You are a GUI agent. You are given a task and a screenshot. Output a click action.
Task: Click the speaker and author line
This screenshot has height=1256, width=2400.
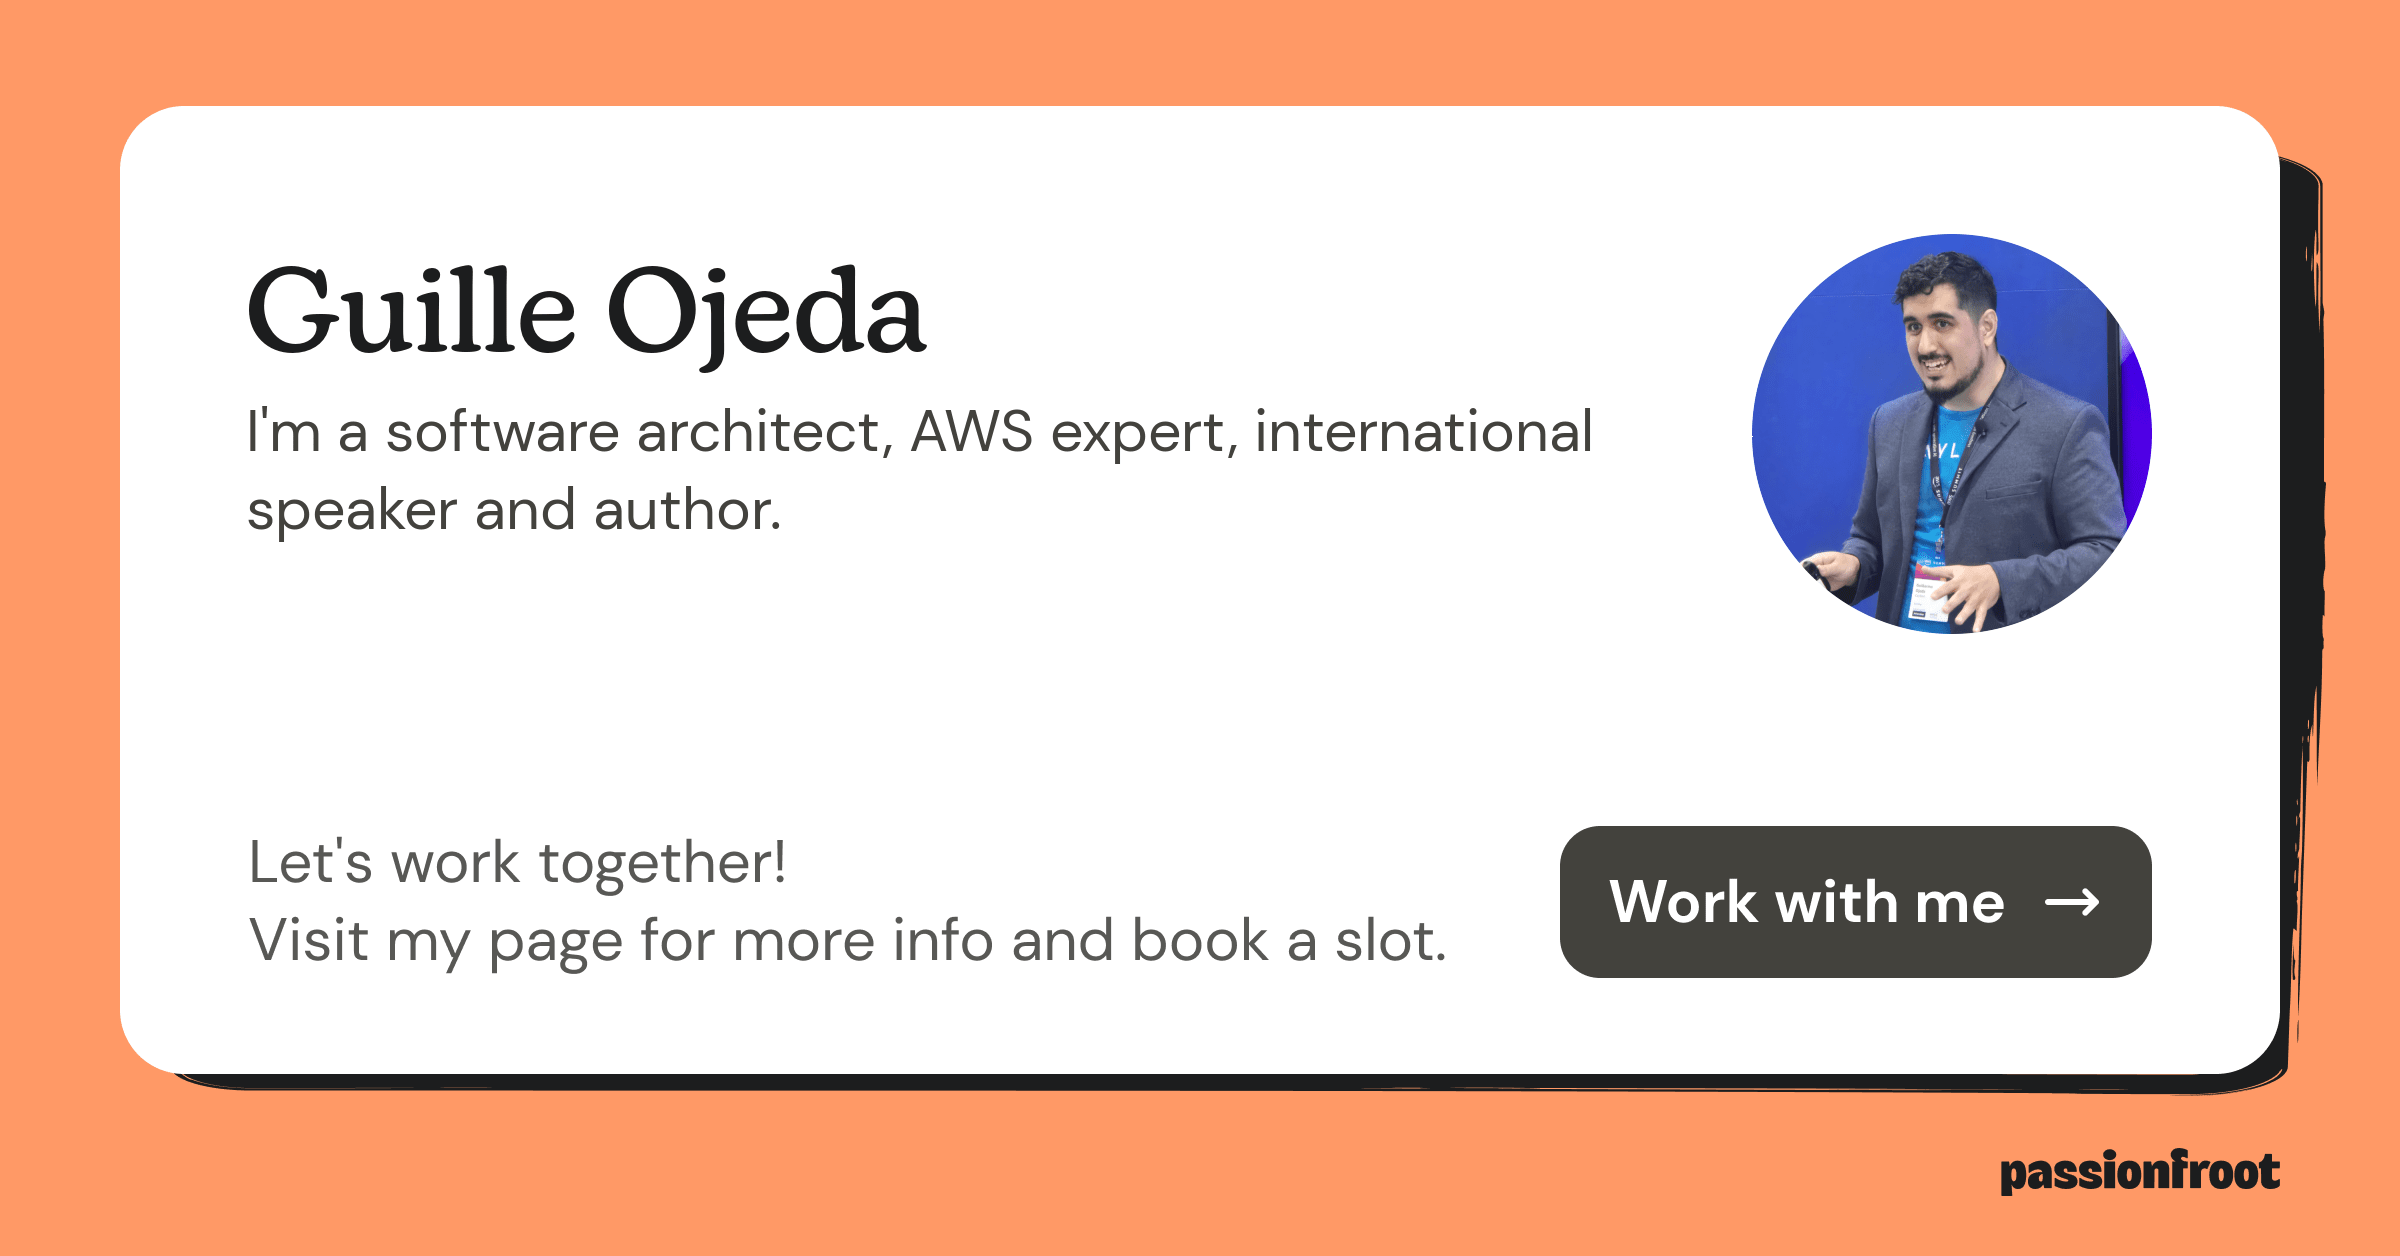tap(514, 511)
